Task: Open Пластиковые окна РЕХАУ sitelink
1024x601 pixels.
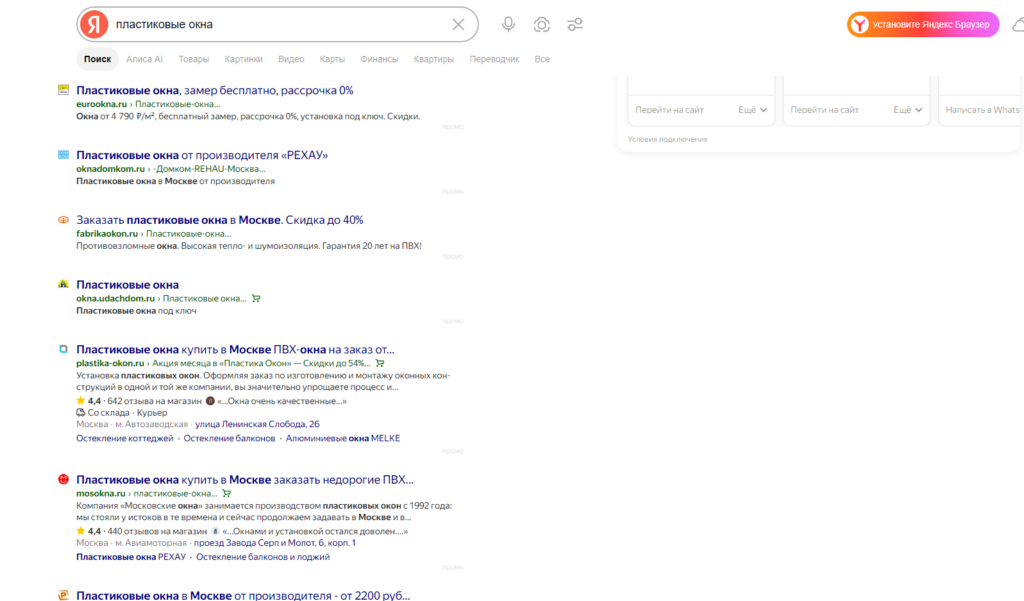Action: (131, 557)
